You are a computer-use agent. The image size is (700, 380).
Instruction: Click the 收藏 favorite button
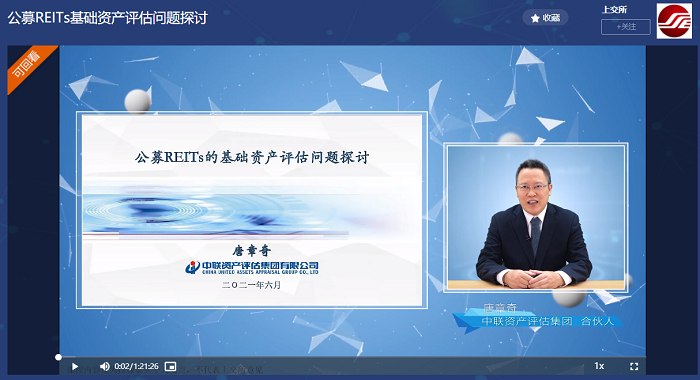tap(545, 18)
